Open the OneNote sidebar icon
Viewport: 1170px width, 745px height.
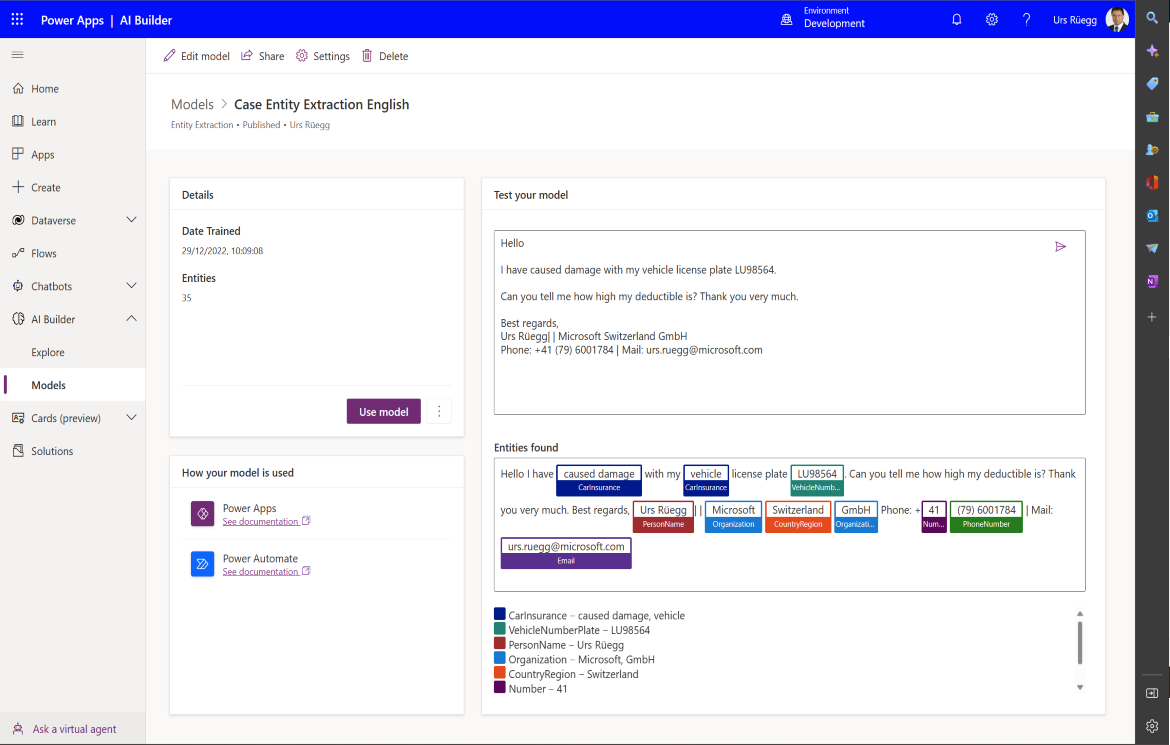pos(1152,281)
